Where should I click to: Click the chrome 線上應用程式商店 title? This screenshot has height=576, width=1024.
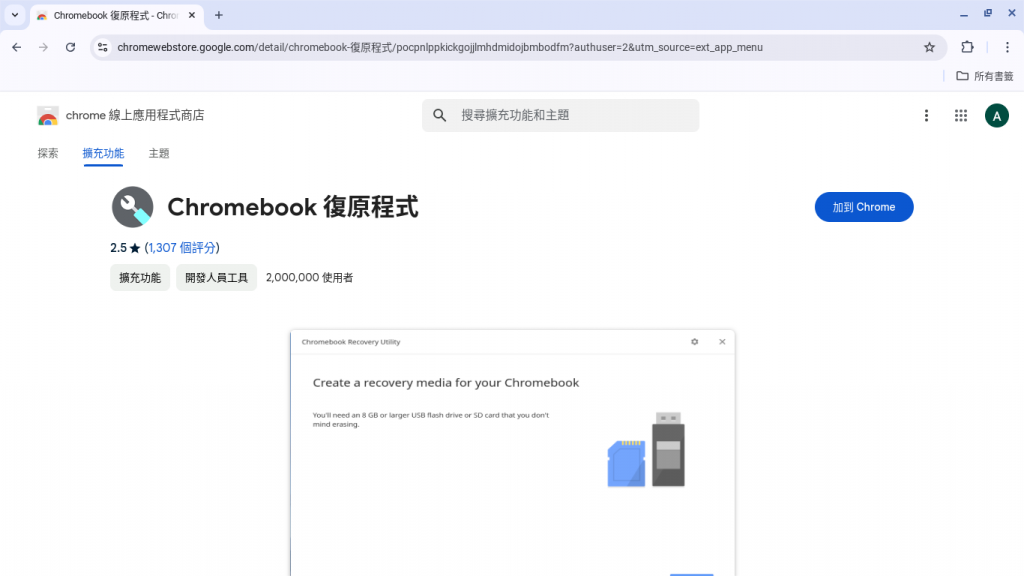point(135,116)
